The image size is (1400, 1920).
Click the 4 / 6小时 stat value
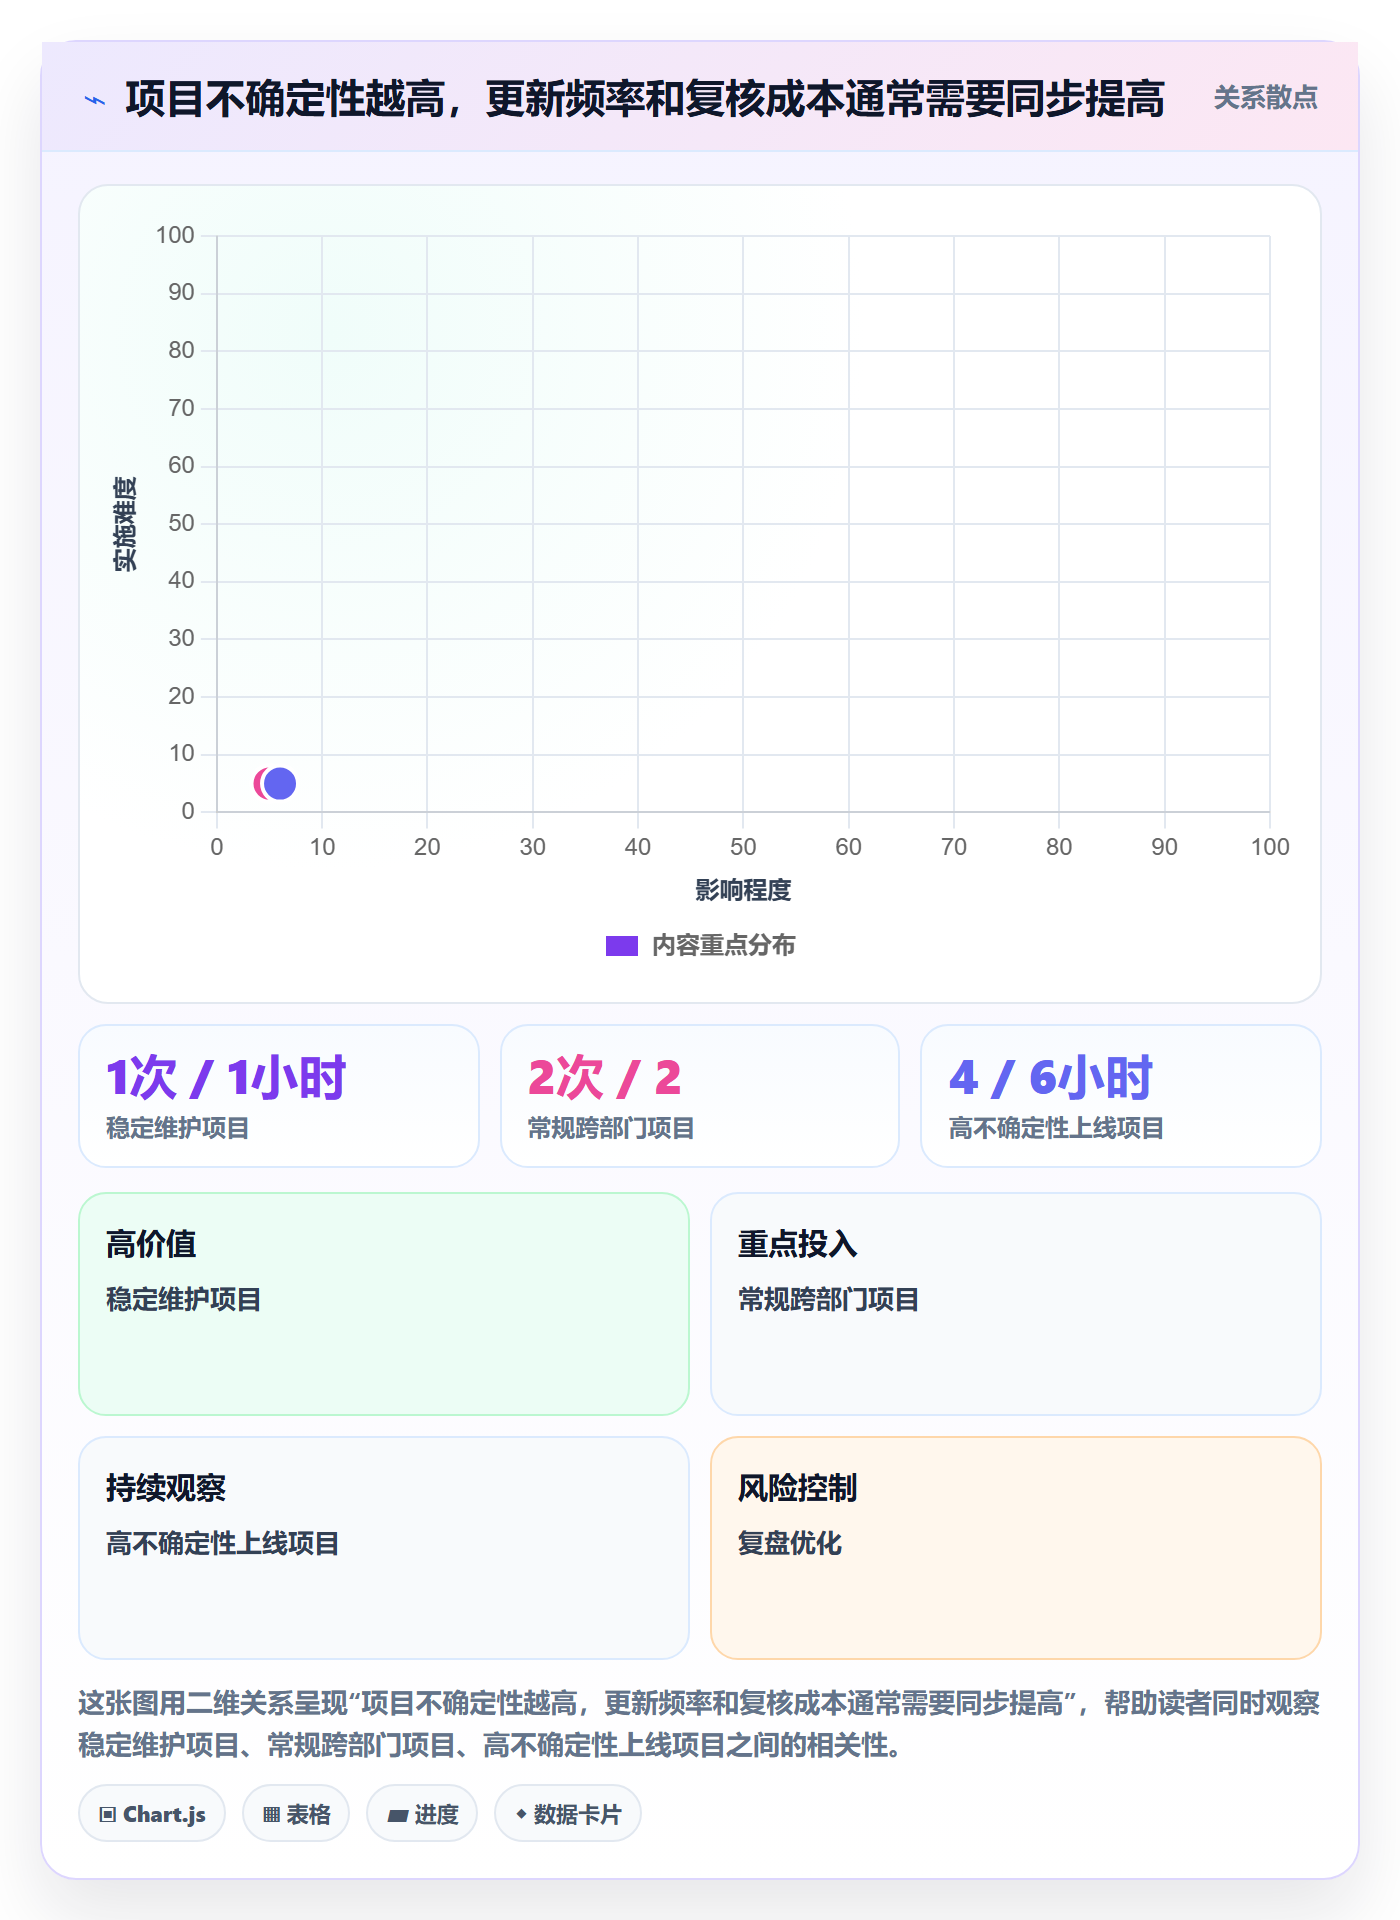1051,1078
